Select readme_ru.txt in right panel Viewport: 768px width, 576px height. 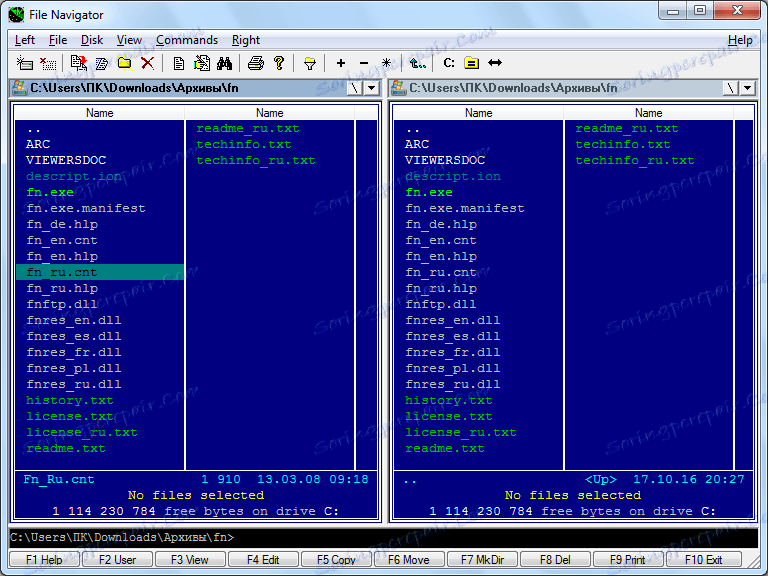pyautogui.click(x=627, y=128)
